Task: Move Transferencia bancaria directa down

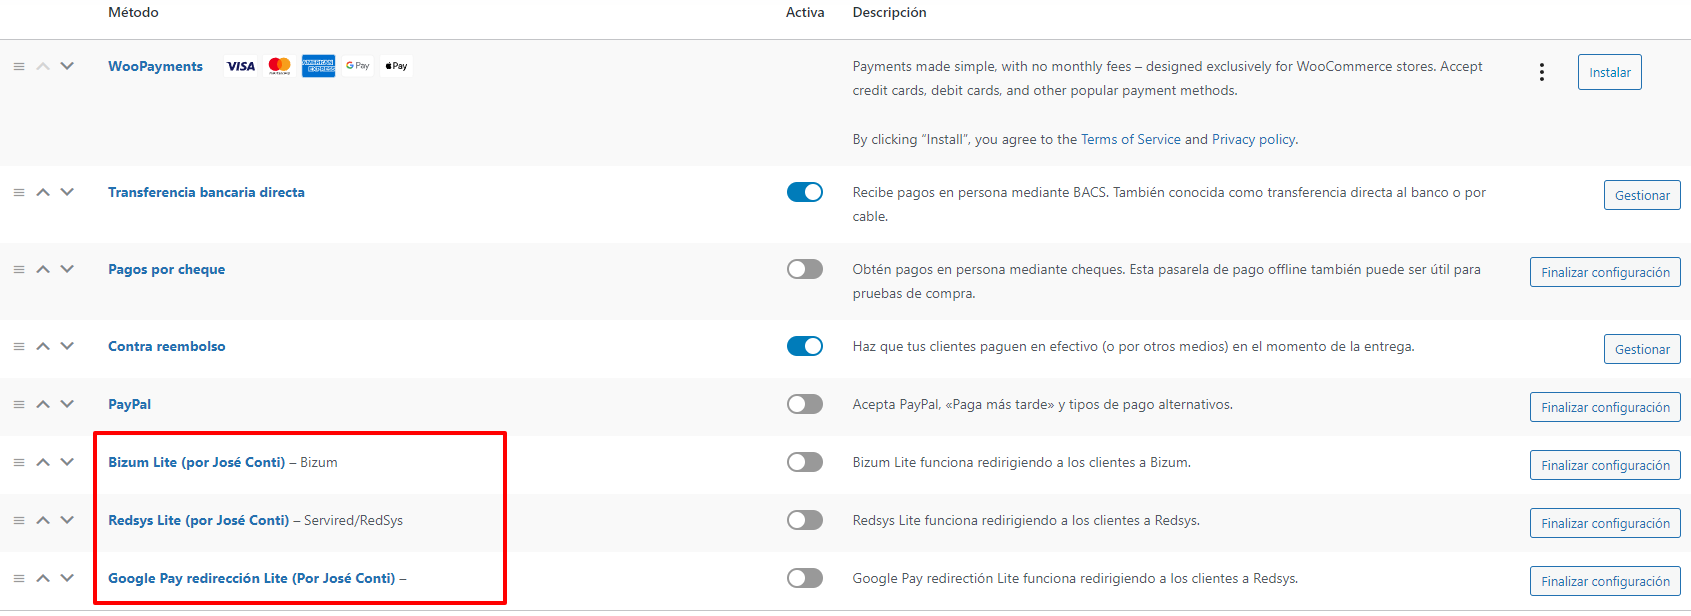Action: [x=67, y=192]
